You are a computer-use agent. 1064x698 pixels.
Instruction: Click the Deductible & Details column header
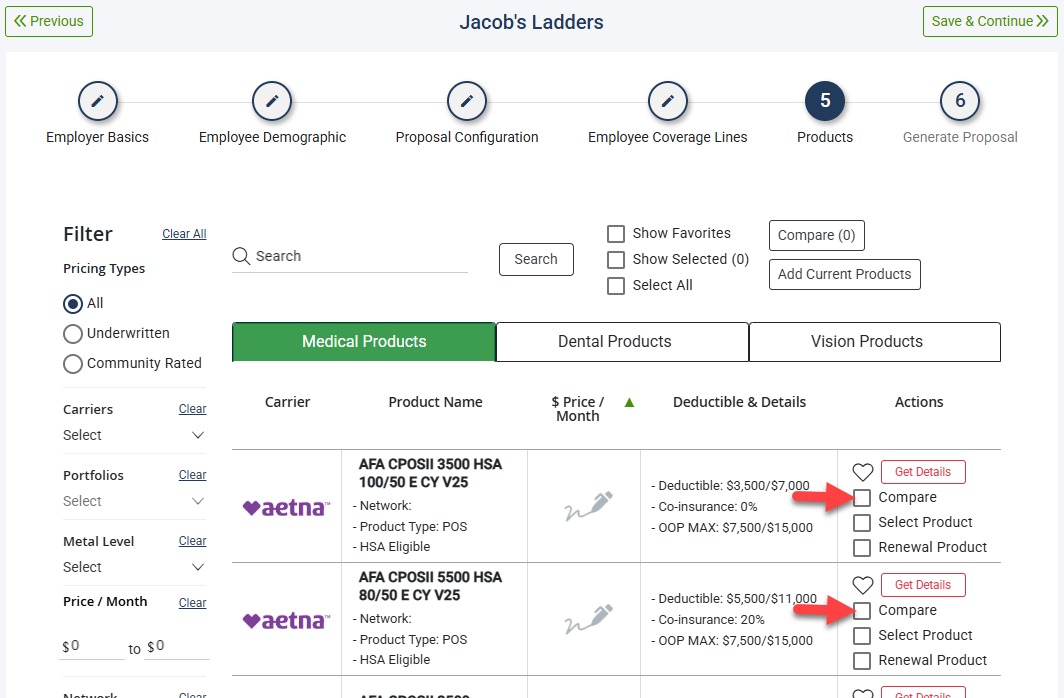pos(739,402)
